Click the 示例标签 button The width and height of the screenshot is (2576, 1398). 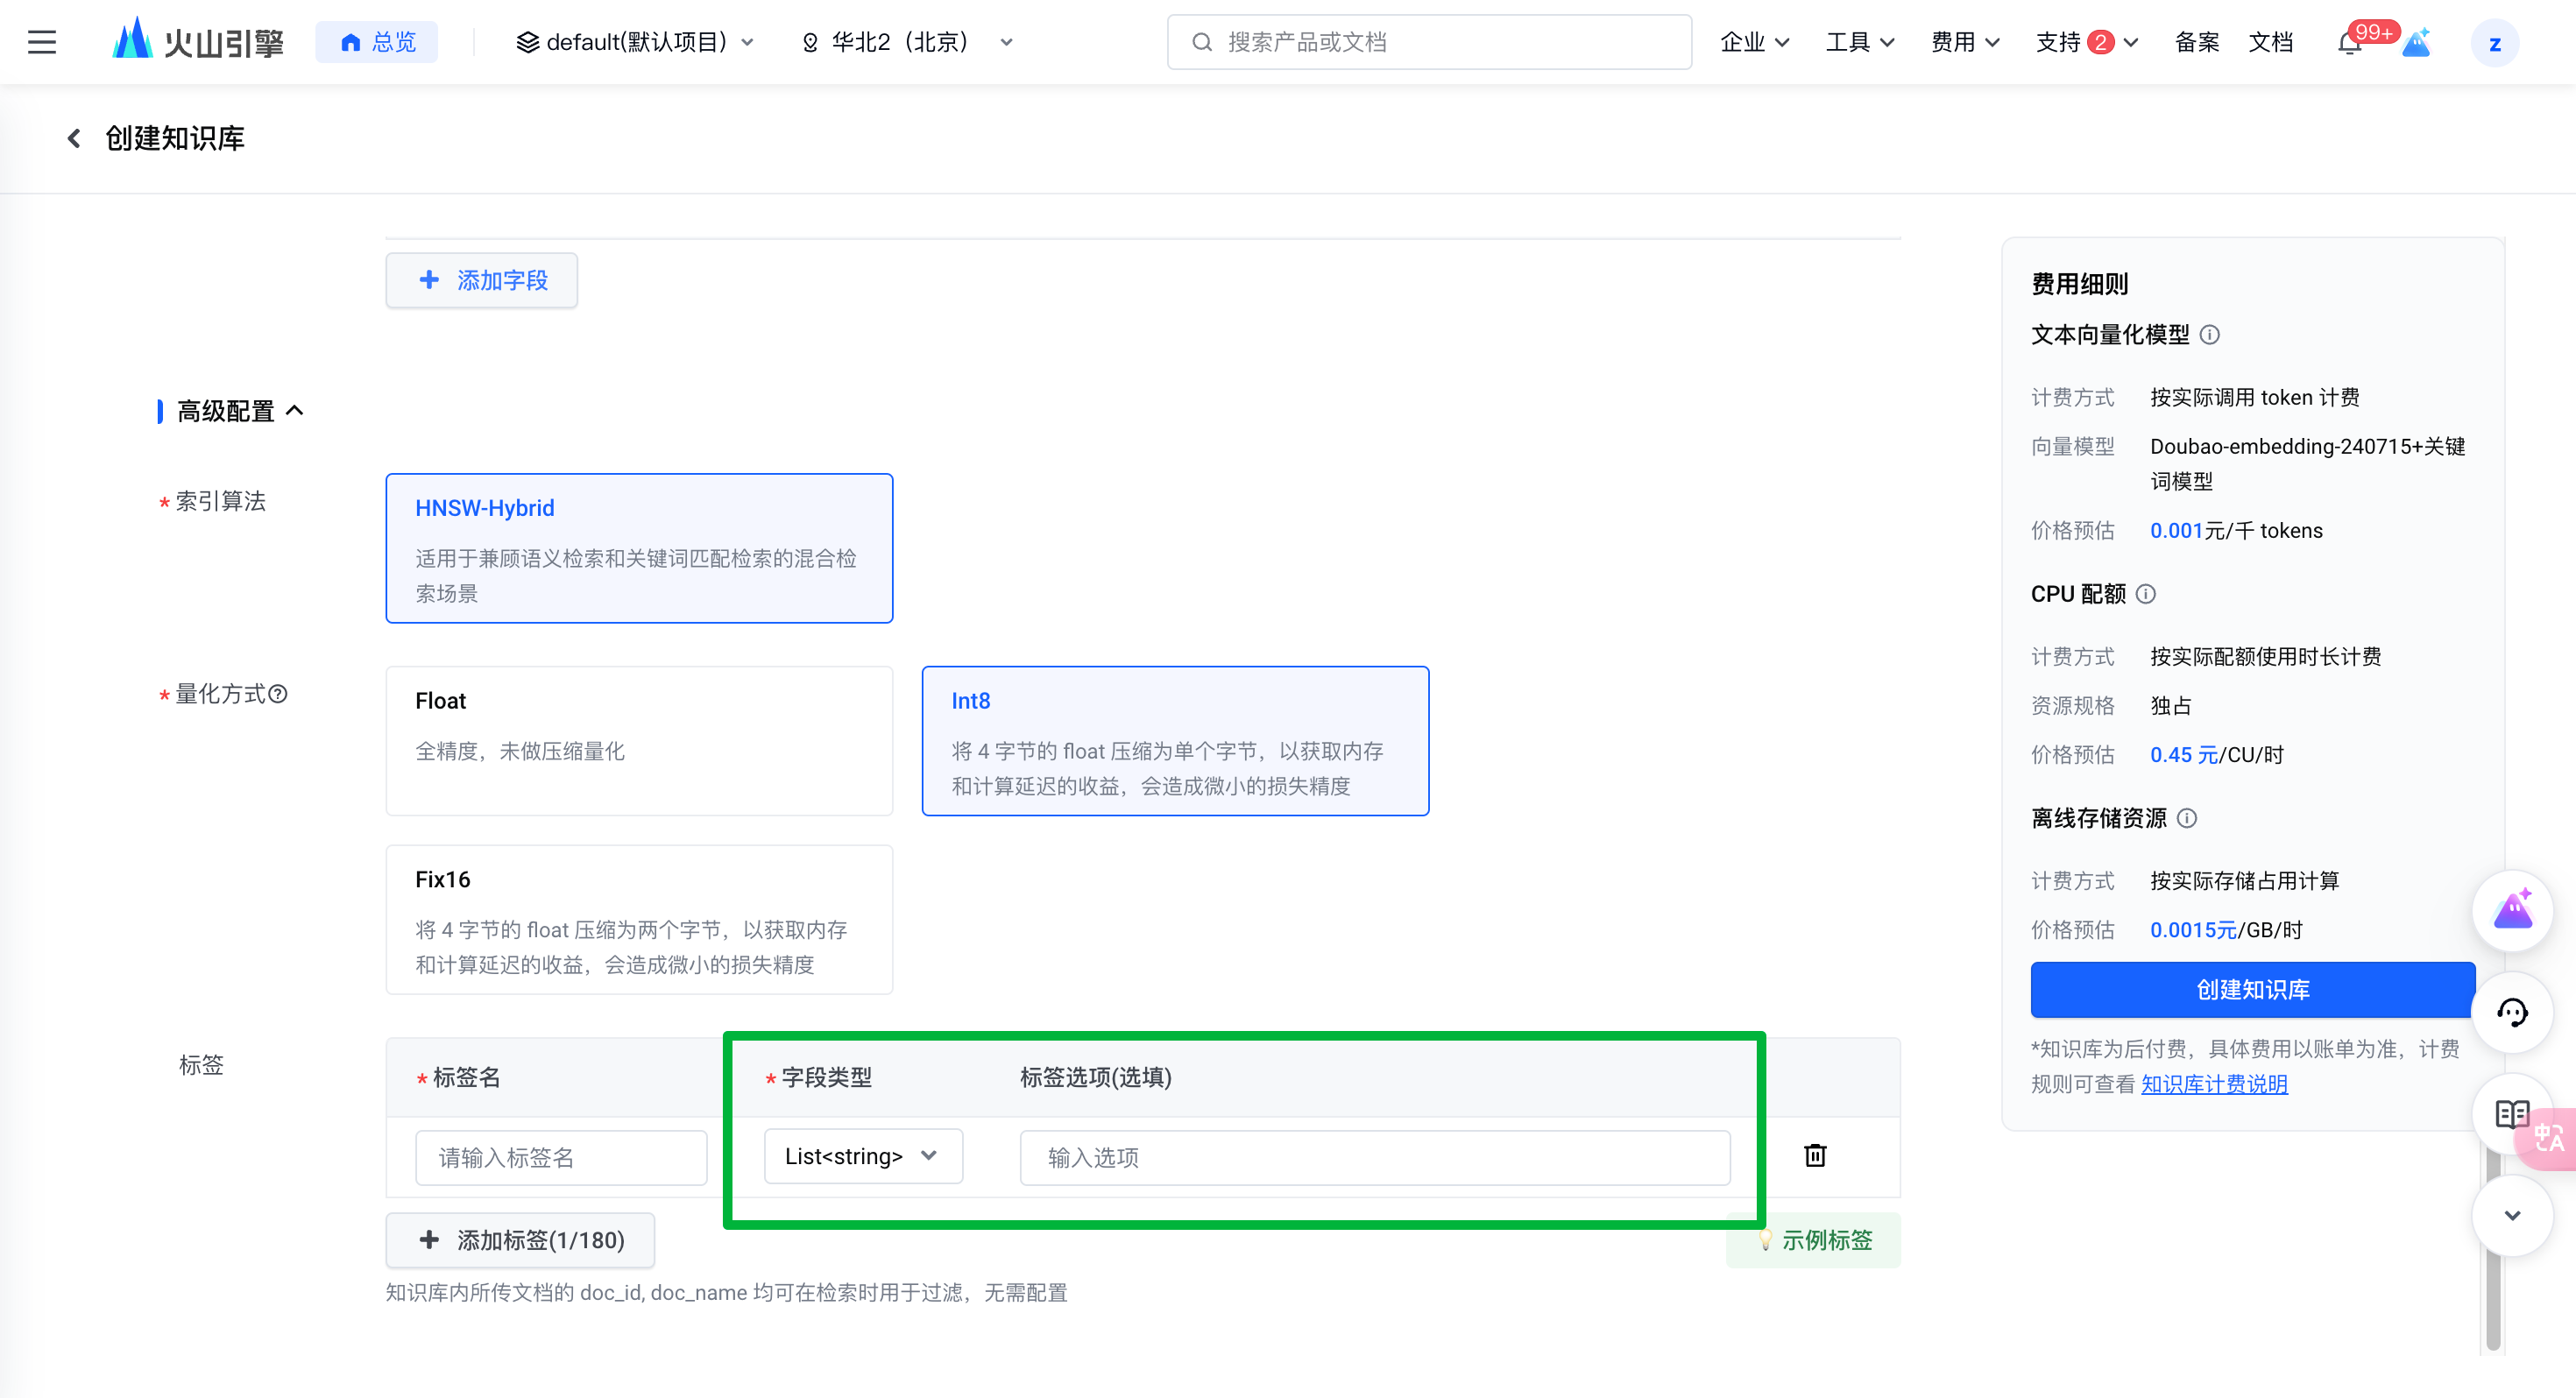(1813, 1240)
